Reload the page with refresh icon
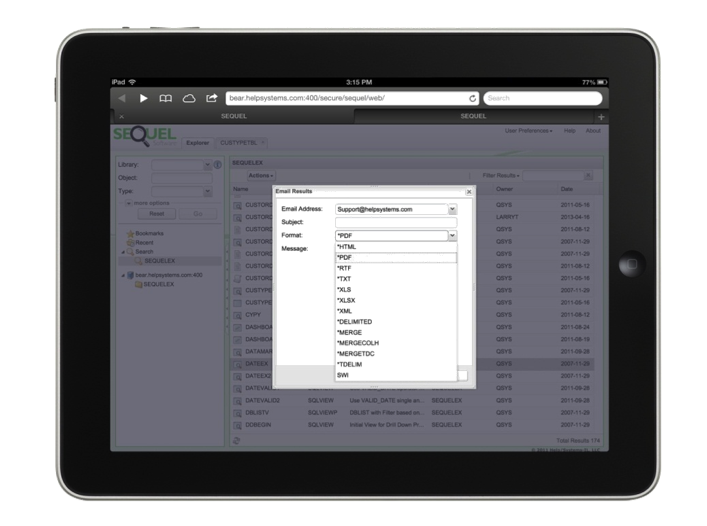Image resolution: width=707 pixels, height=526 pixels. click(x=472, y=98)
